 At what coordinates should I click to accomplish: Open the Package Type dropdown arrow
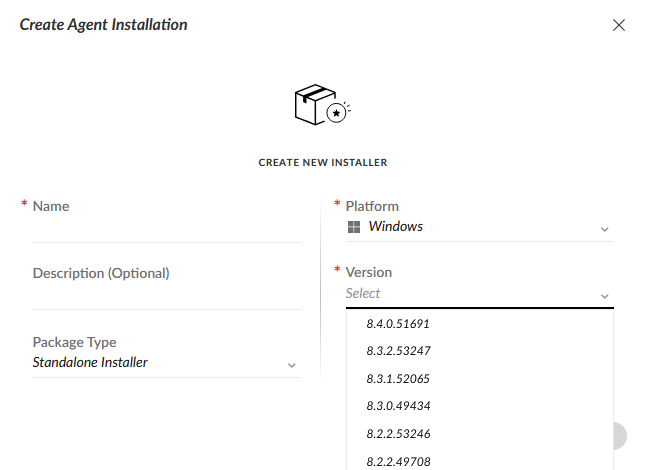tap(291, 365)
